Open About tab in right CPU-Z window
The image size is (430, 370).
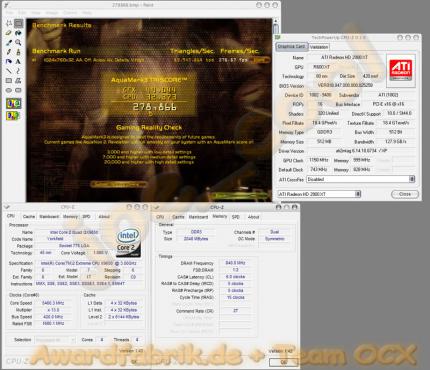click(x=253, y=217)
